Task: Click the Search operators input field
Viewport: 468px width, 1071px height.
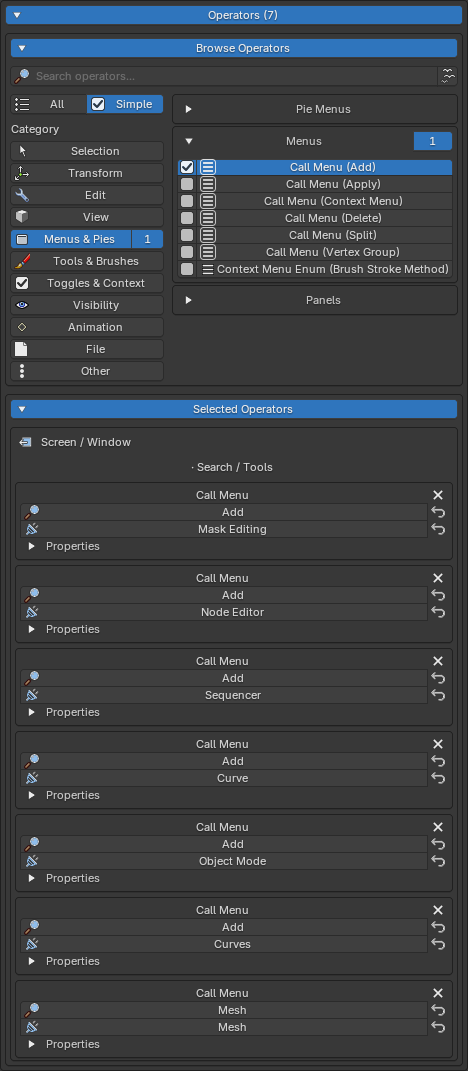Action: tap(224, 76)
